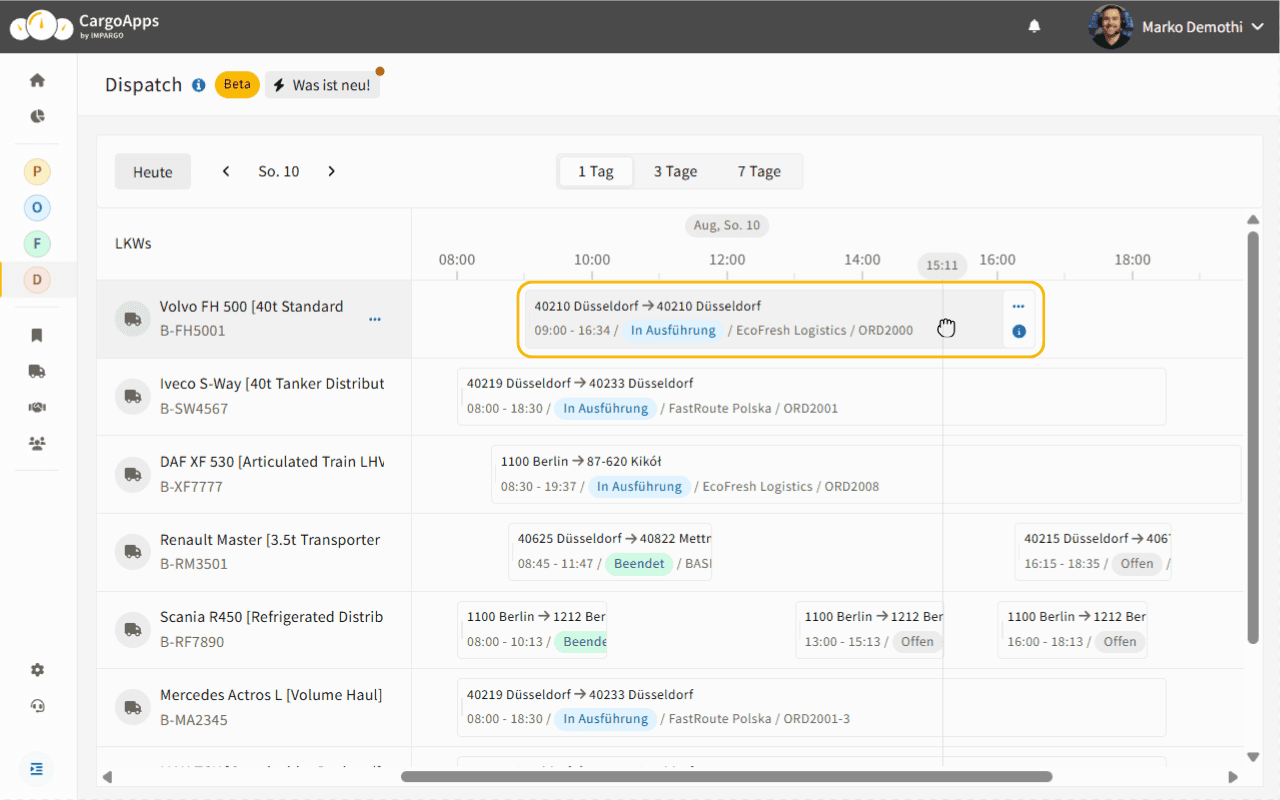Click the bookmark icon in the sidebar
Screen dimensions: 1280x800
(37, 335)
